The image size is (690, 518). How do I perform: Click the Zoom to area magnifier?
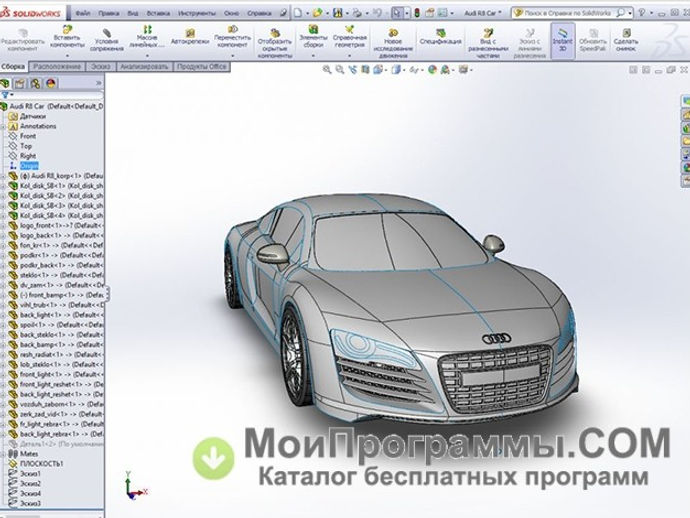(x=340, y=70)
